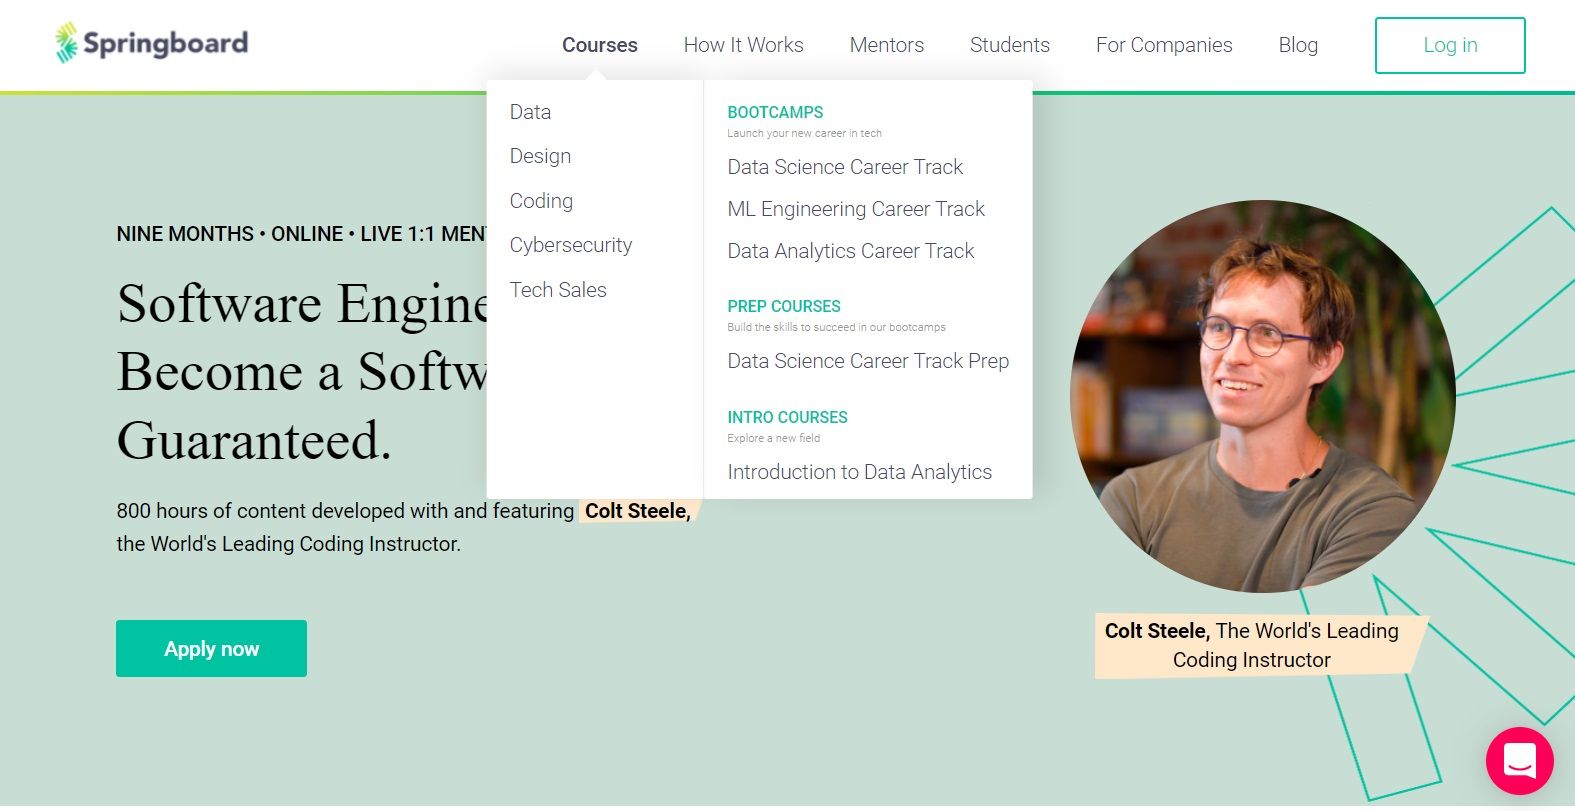
Task: Select the Data category
Action: [x=530, y=112]
